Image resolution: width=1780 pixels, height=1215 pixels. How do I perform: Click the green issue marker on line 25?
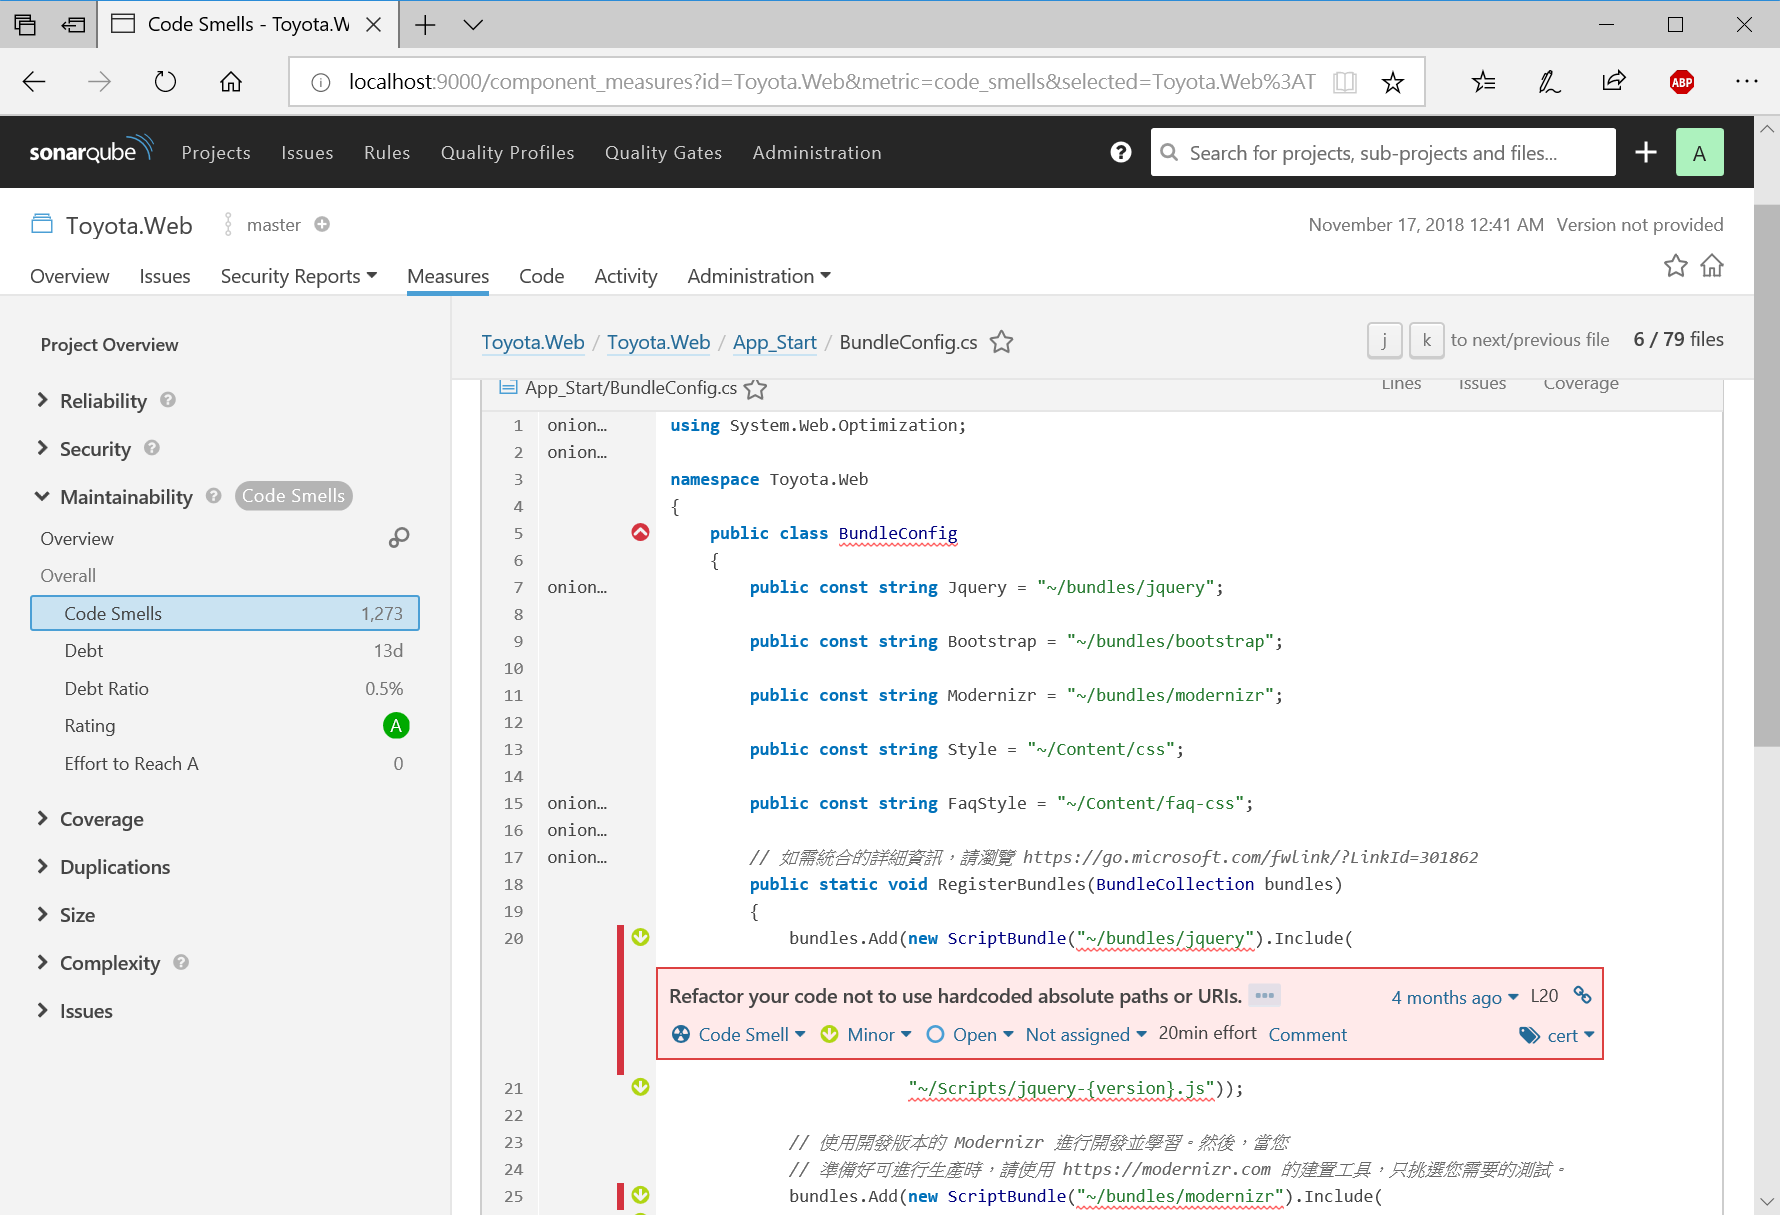tap(640, 1195)
